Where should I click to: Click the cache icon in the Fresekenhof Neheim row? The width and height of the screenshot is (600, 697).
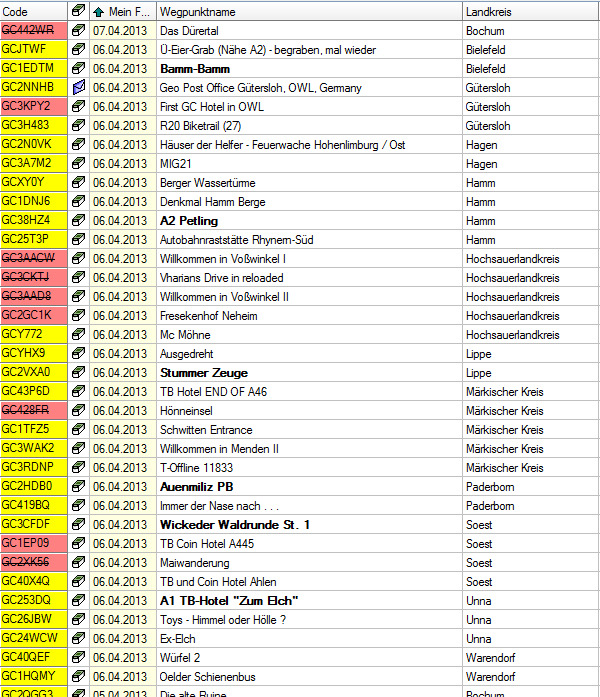pos(79,316)
